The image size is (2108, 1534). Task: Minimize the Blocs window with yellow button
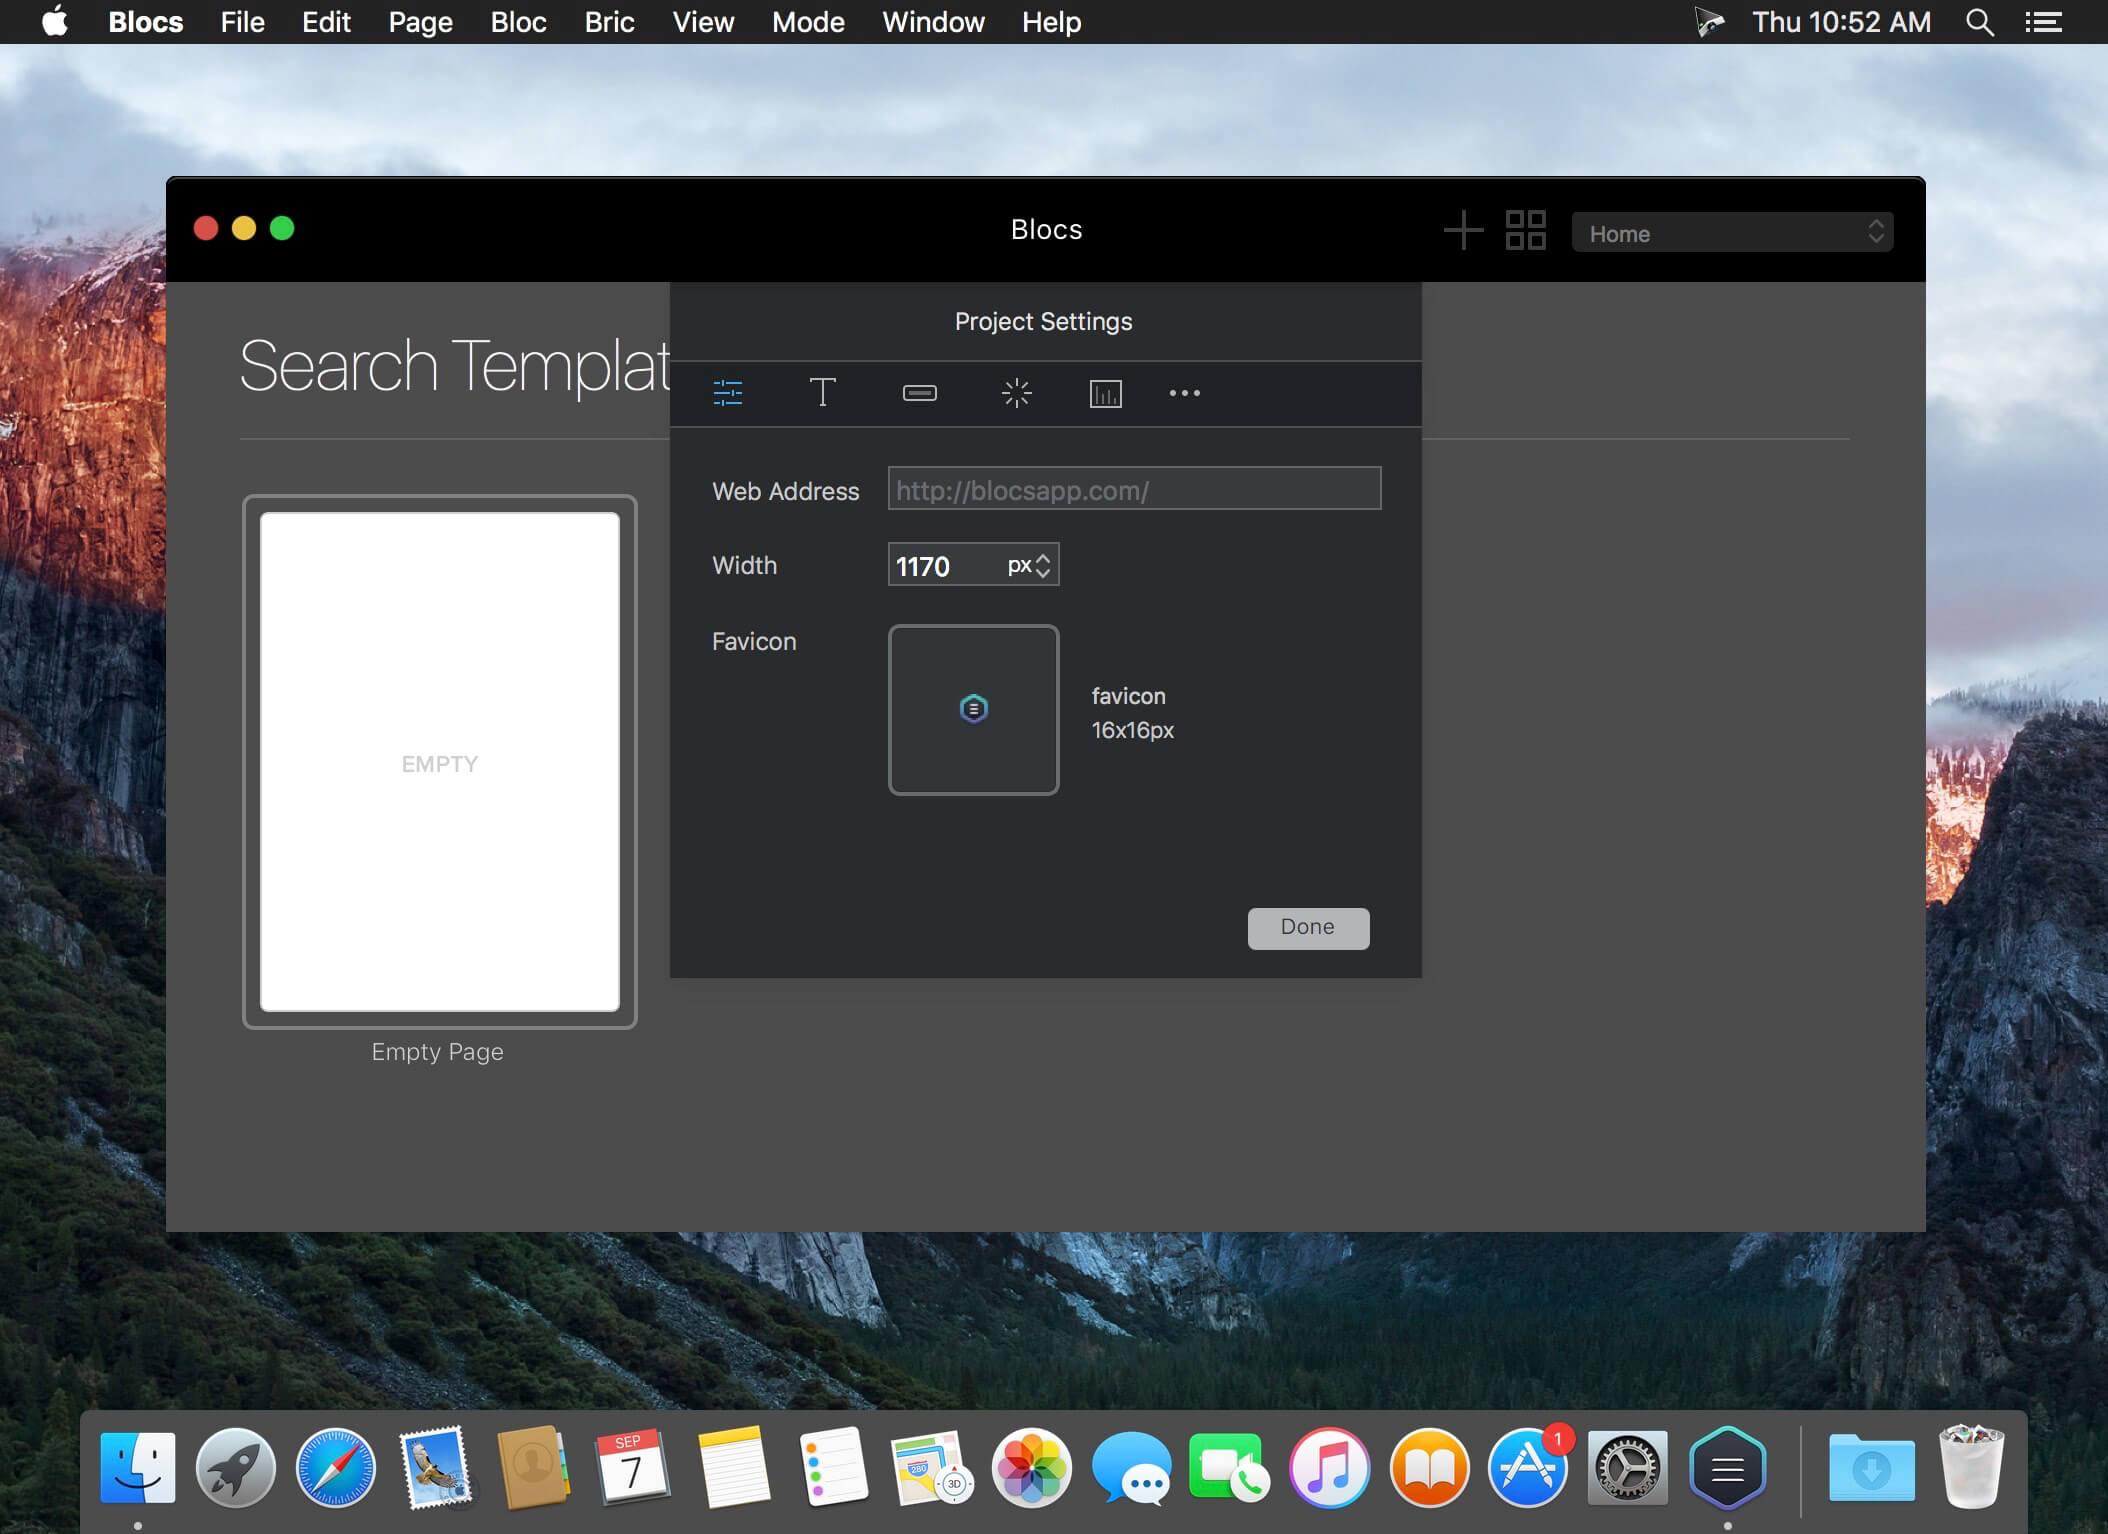244,228
